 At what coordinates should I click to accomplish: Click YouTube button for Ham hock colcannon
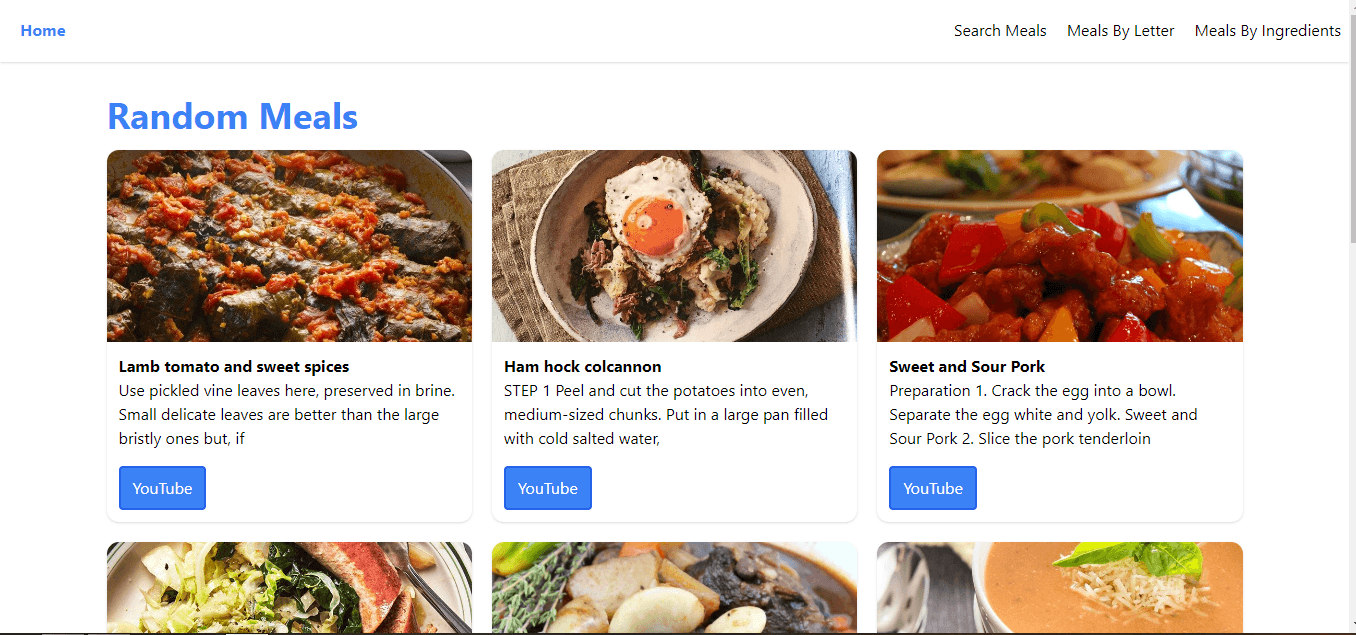tap(547, 488)
